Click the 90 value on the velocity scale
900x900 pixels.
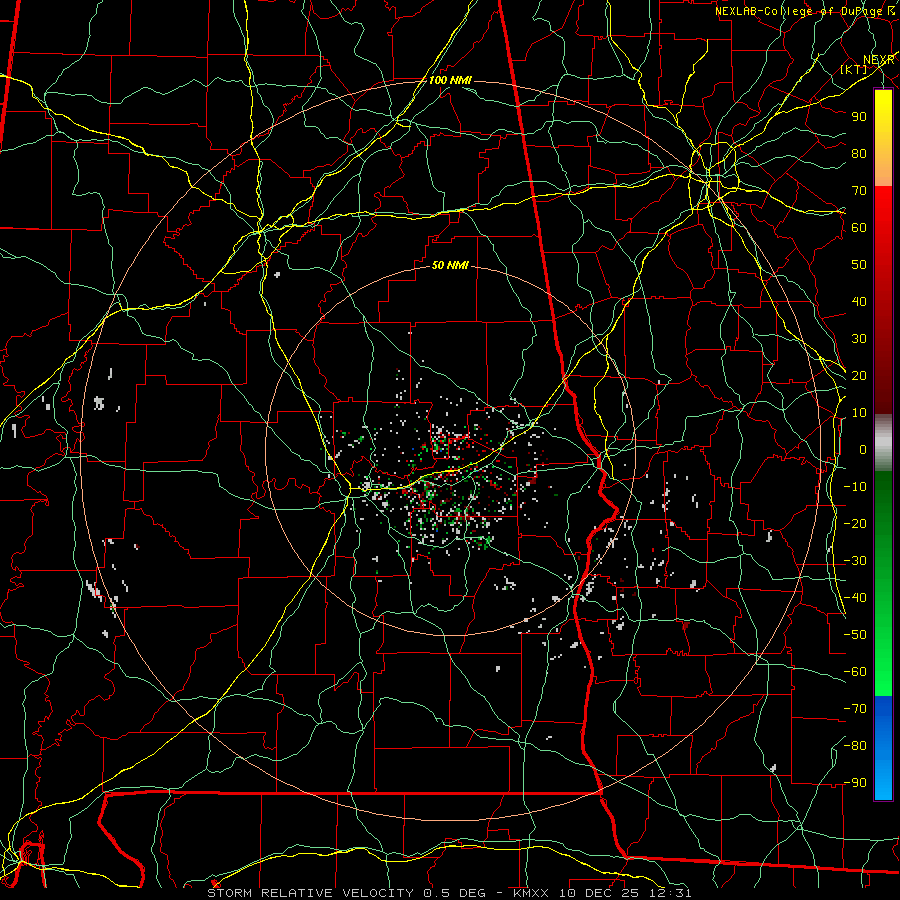pos(859,117)
